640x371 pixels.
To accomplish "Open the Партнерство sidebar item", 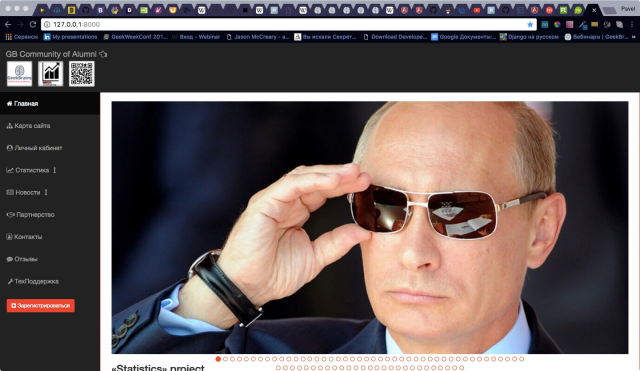I will click(49, 214).
